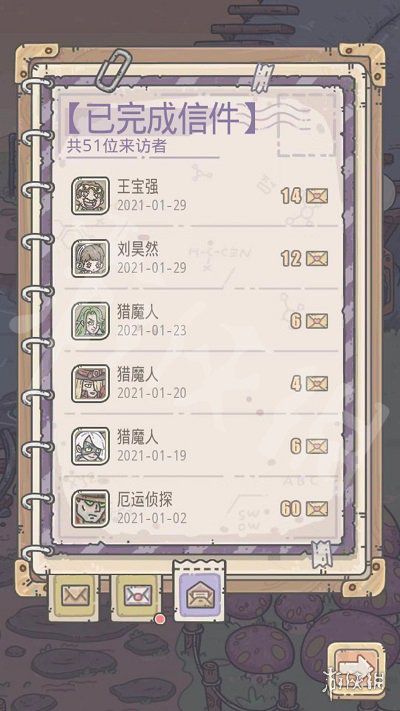
Task: Click the postage stamp outline in header
Action: [307, 126]
